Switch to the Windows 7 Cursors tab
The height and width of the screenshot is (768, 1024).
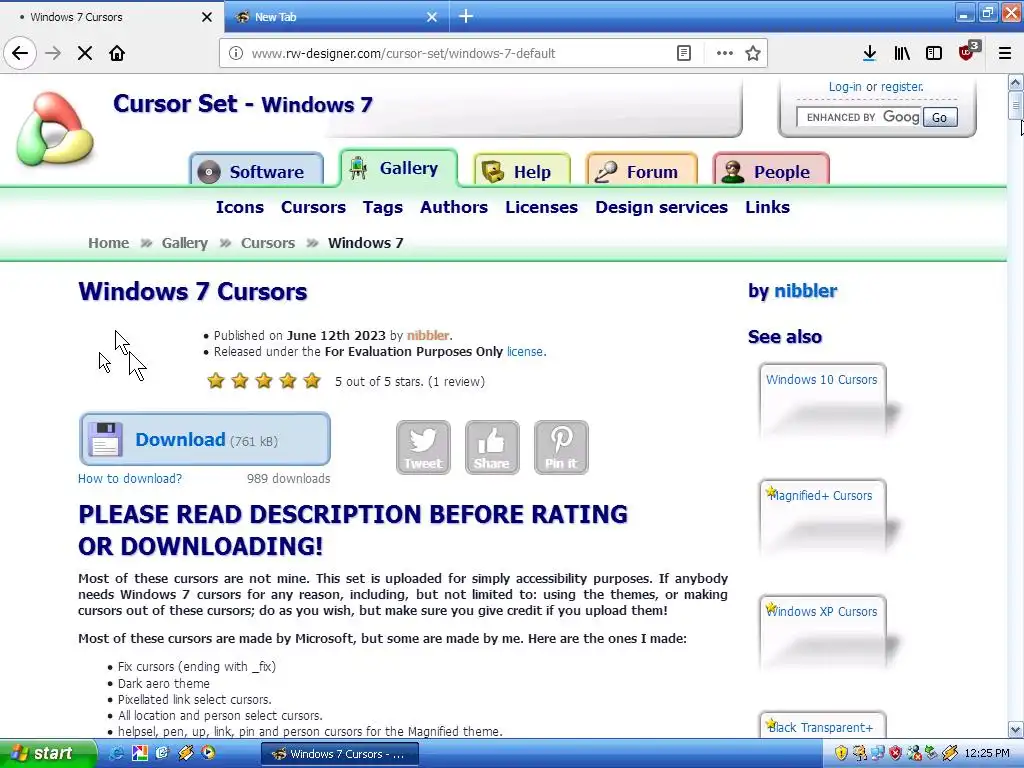tap(112, 17)
